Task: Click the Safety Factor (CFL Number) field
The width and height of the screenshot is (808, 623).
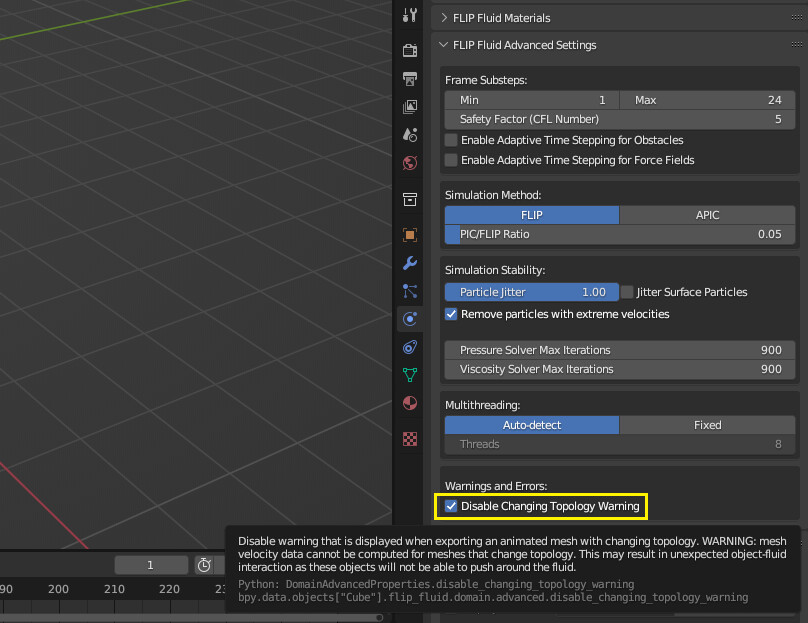Action: click(x=620, y=119)
